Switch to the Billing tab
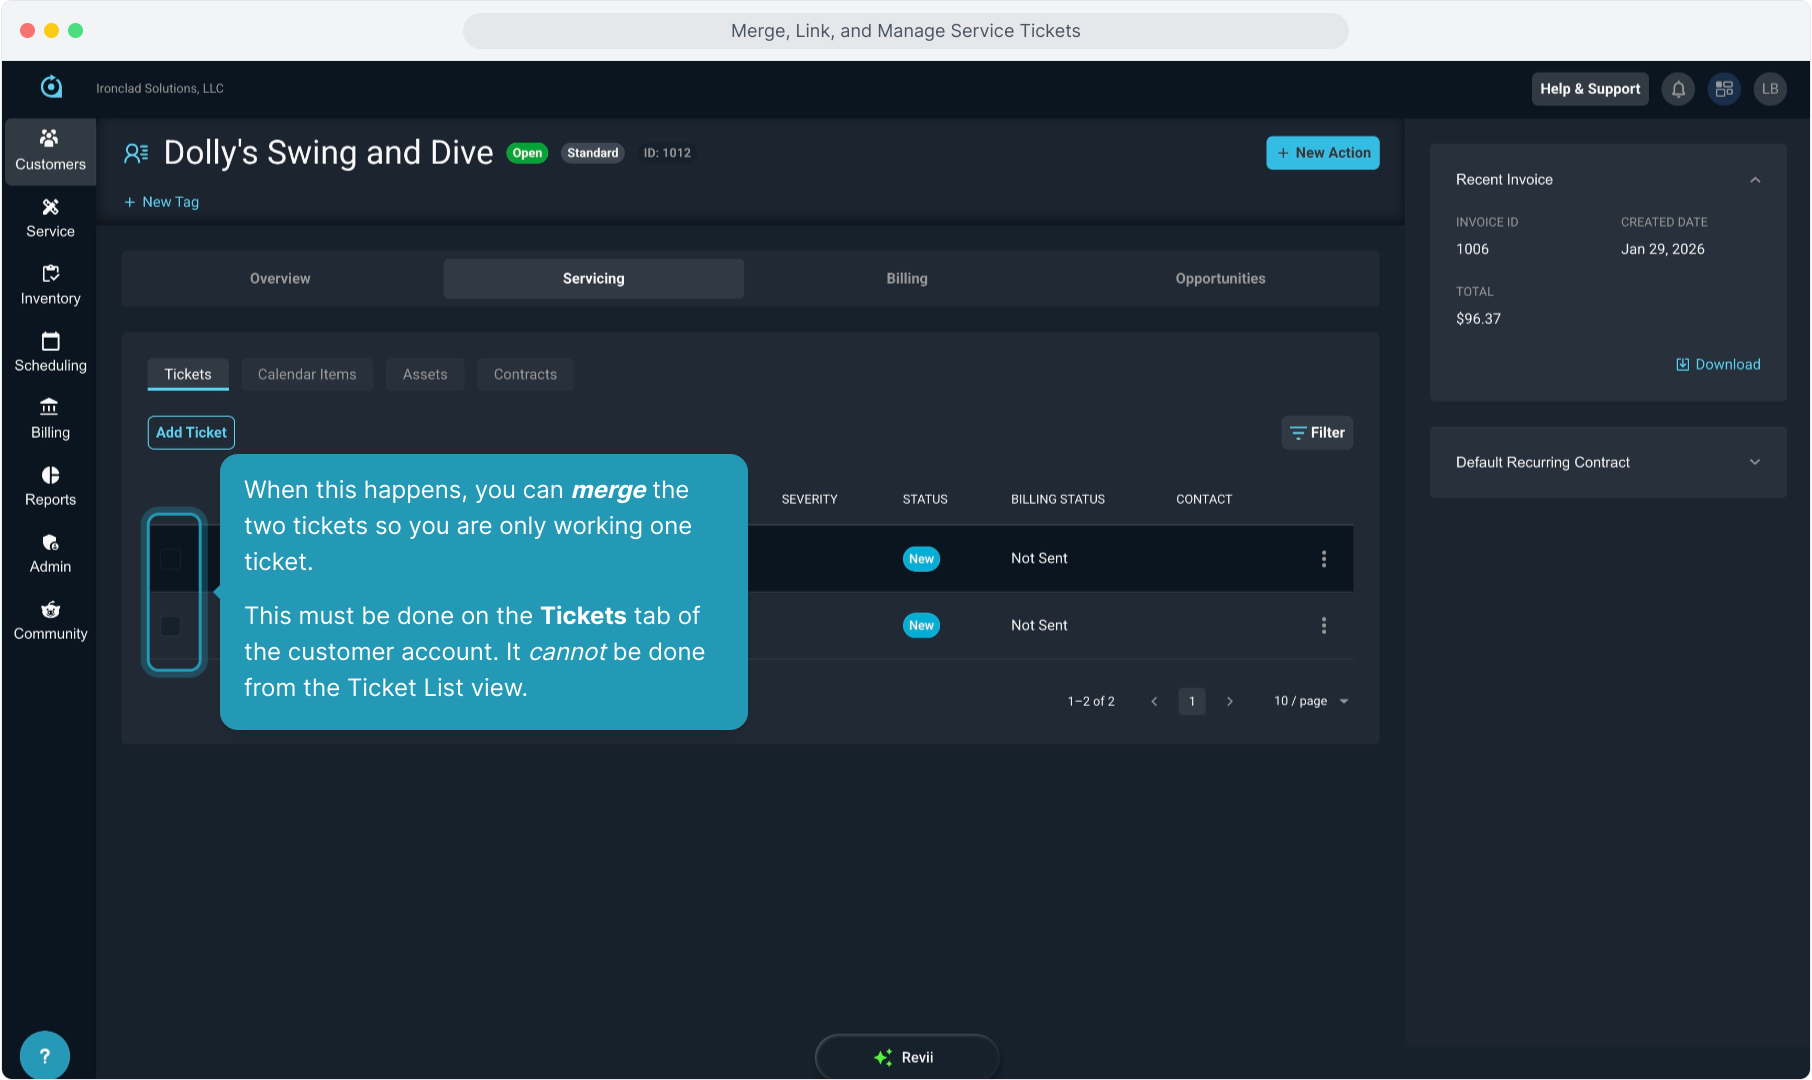1812x1080 pixels. tap(906, 279)
